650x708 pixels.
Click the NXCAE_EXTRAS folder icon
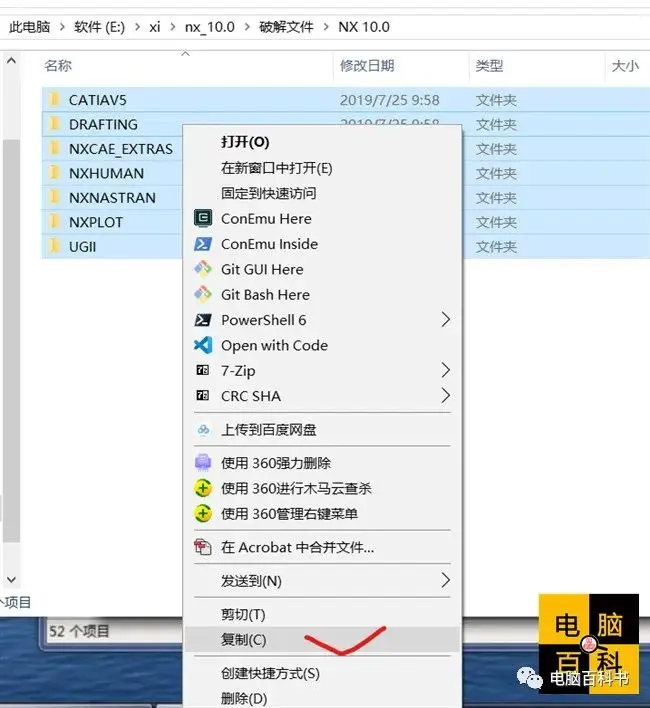click(x=55, y=148)
